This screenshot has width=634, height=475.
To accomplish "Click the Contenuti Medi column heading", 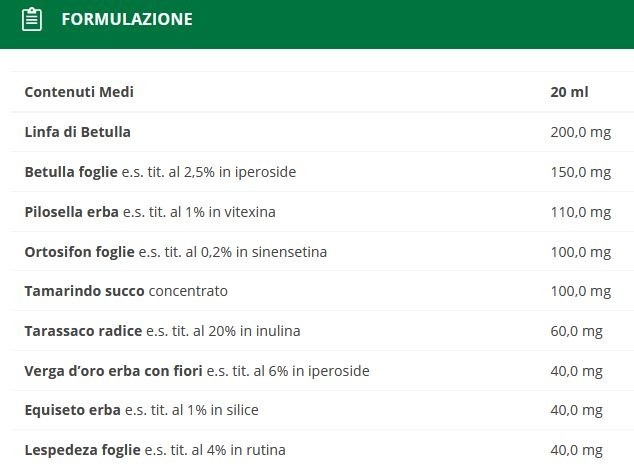I will click(79, 92).
